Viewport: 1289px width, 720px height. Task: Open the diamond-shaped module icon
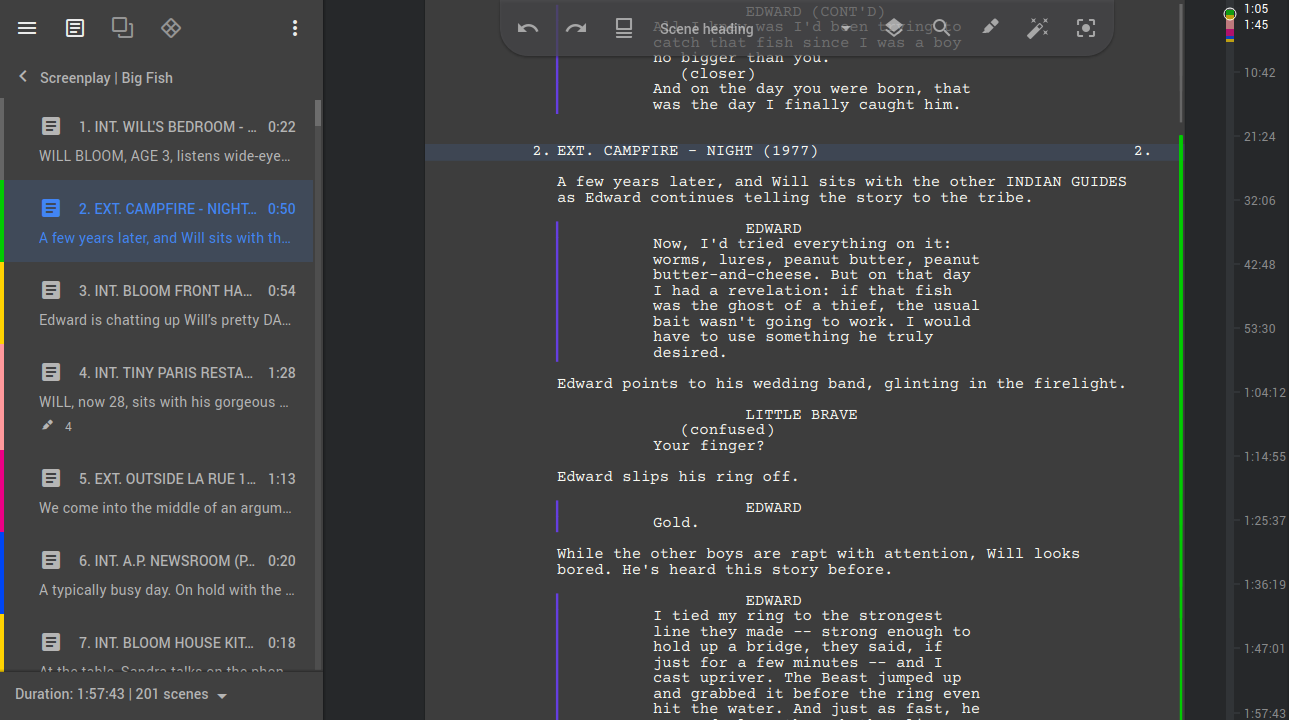(171, 28)
